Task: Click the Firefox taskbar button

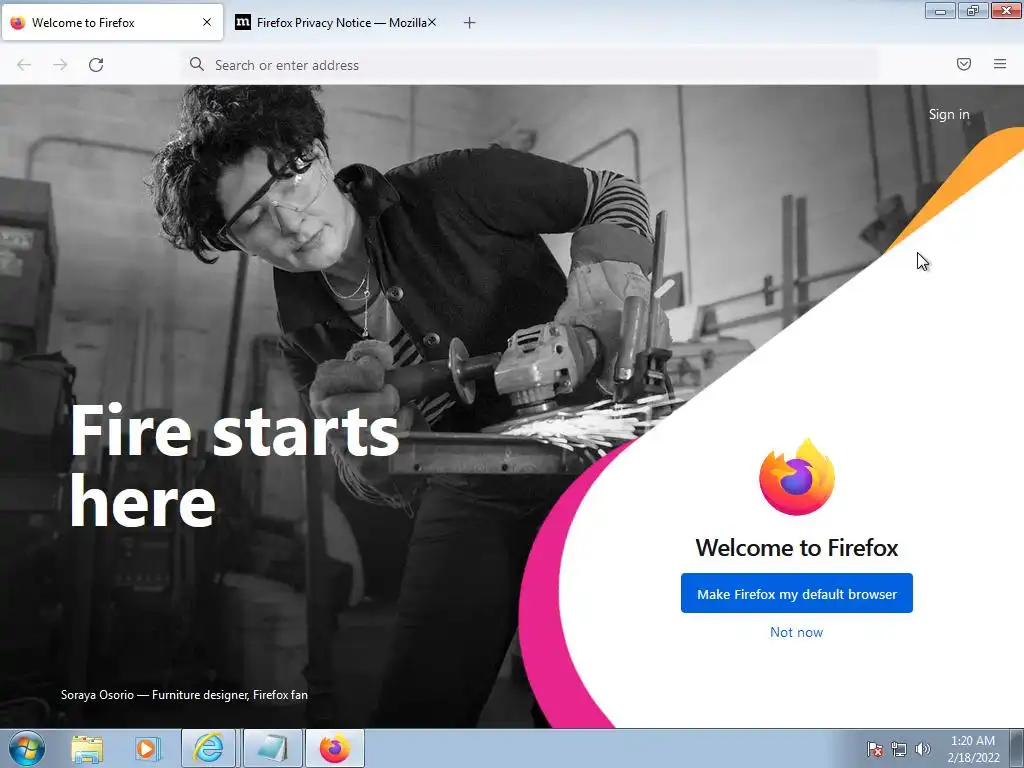Action: click(x=334, y=748)
